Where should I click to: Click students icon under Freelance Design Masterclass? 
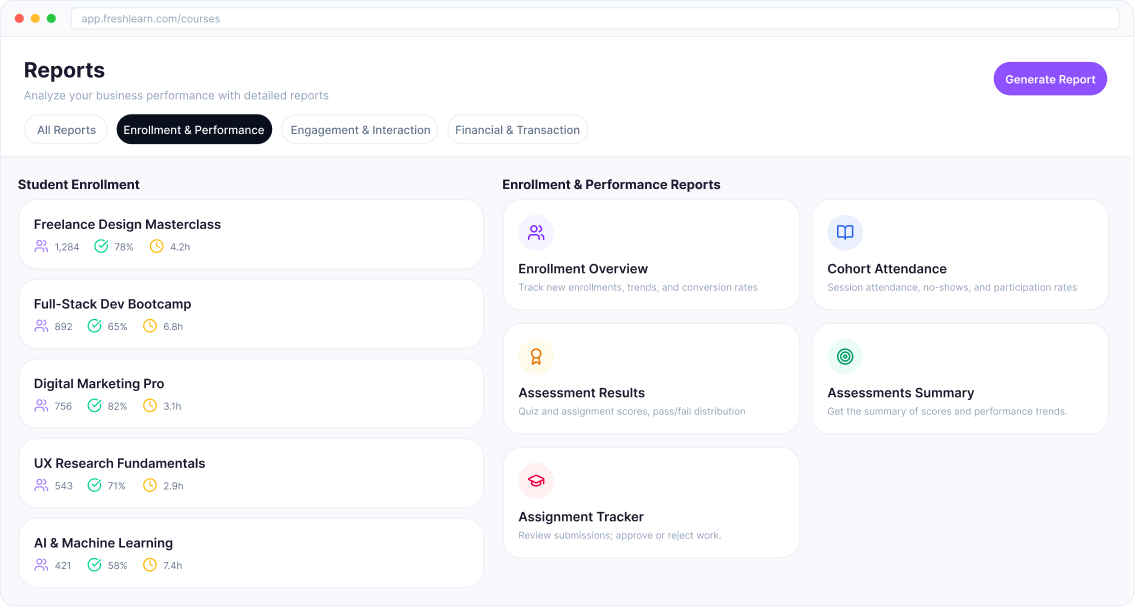(x=41, y=246)
